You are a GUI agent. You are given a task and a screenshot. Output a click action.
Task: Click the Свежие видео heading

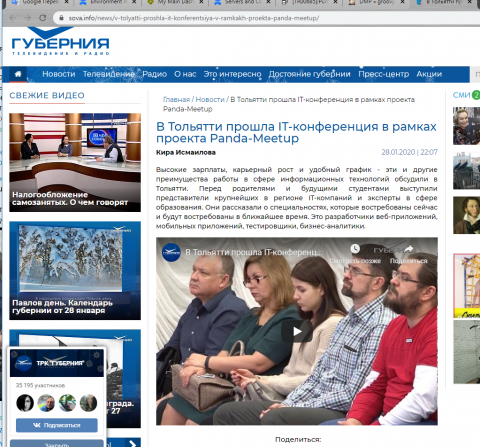(x=47, y=95)
